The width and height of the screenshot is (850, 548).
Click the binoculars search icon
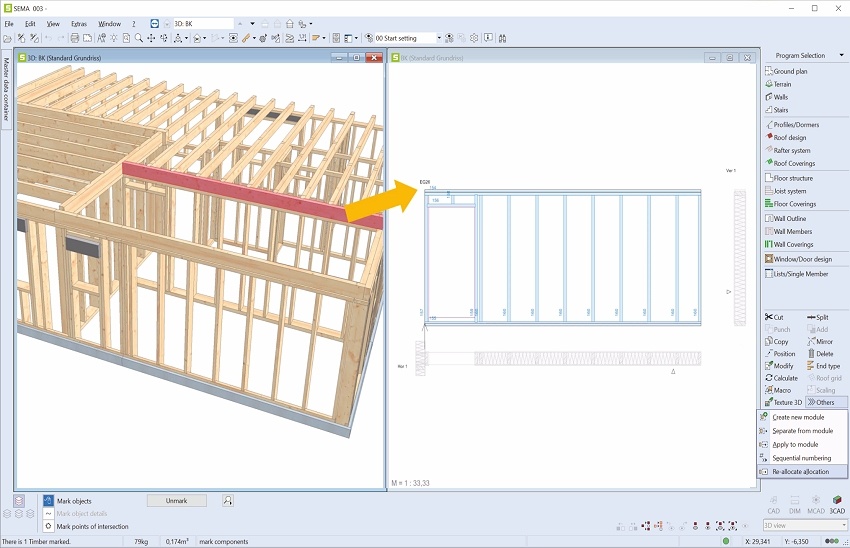[x=503, y=38]
